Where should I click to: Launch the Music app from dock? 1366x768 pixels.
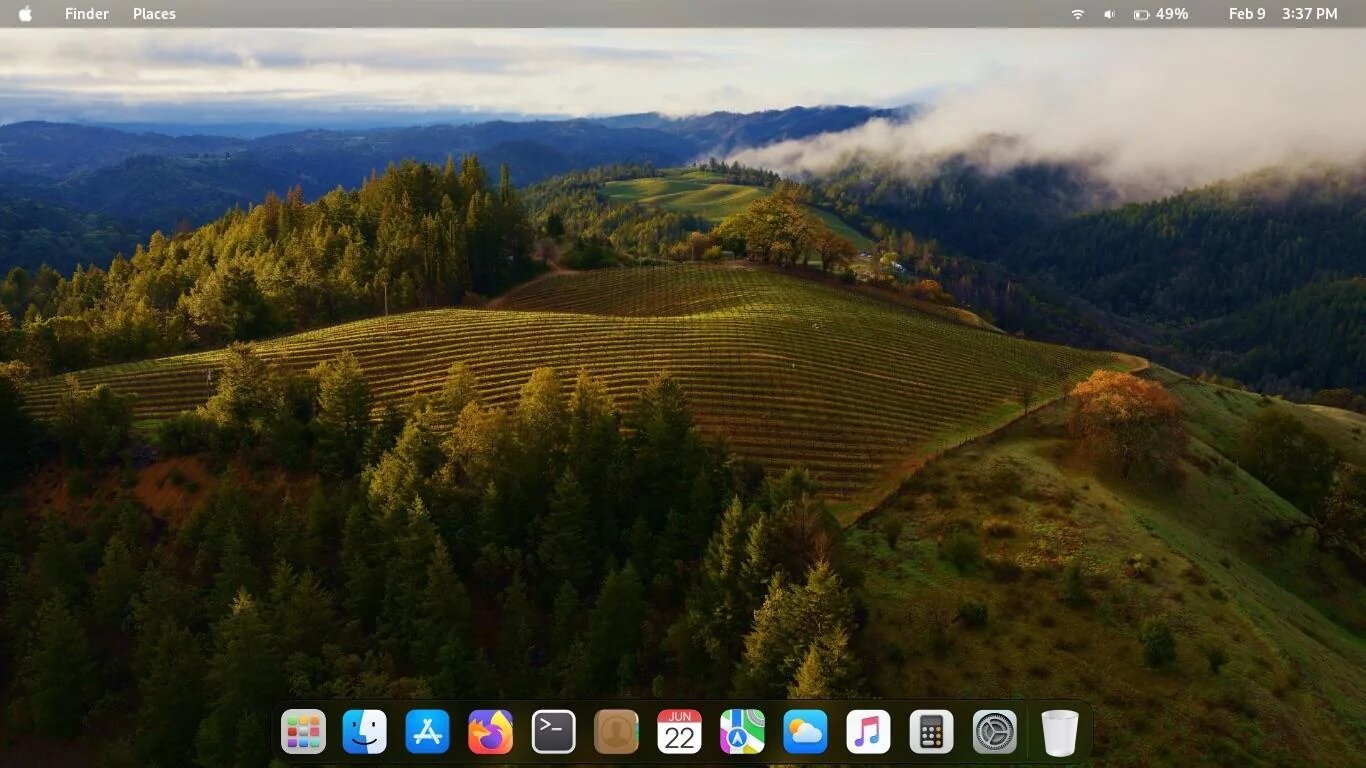[868, 732]
